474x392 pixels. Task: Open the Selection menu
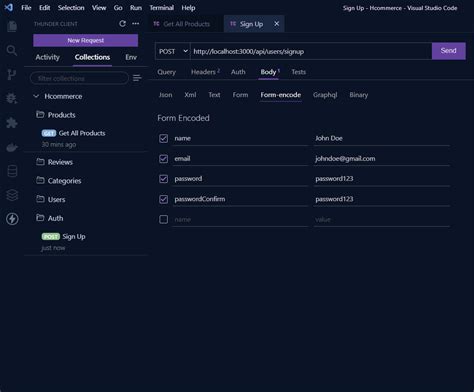(71, 8)
